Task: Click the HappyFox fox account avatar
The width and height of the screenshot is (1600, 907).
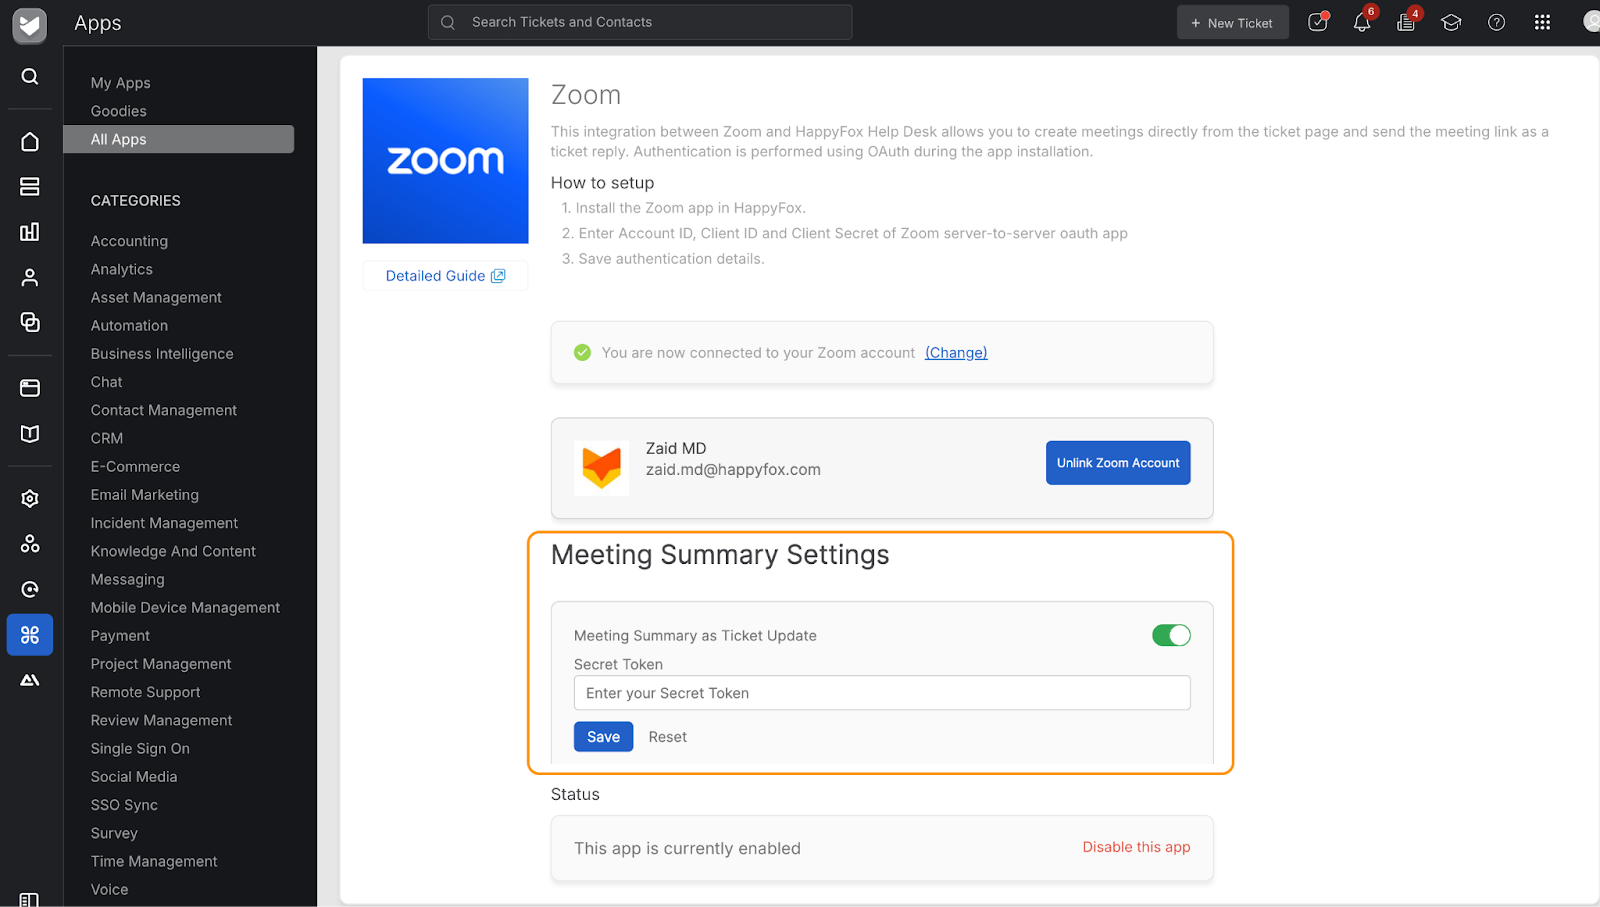Action: click(602, 467)
